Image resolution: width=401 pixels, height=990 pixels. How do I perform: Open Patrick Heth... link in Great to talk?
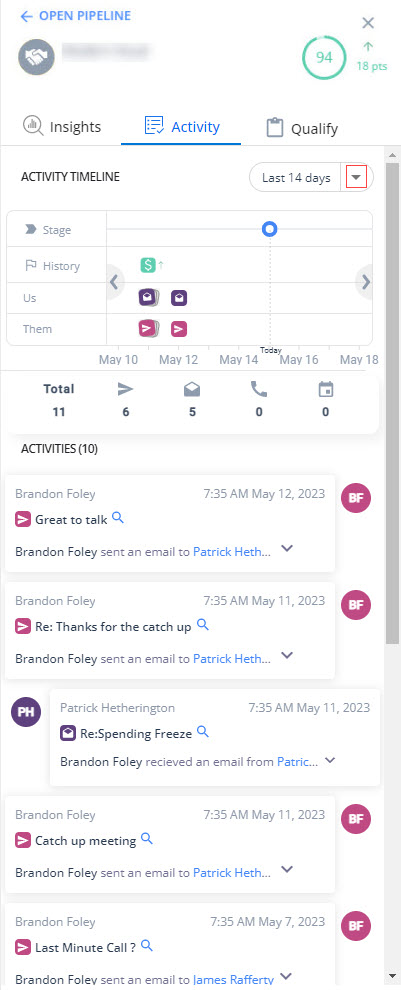click(232, 551)
